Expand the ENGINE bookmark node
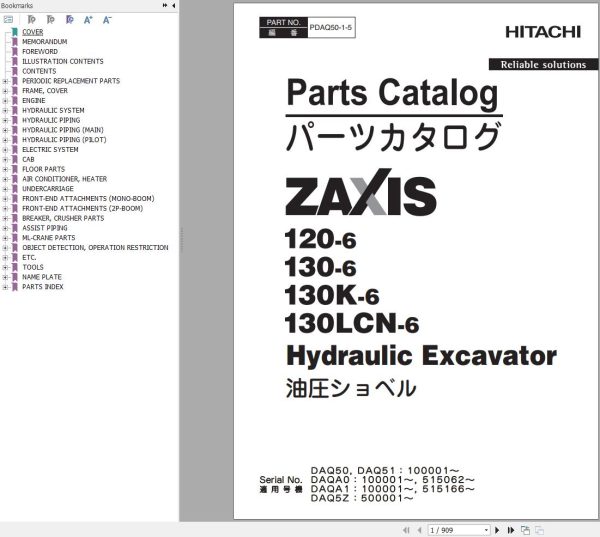This screenshot has height=537, width=600. [5, 101]
